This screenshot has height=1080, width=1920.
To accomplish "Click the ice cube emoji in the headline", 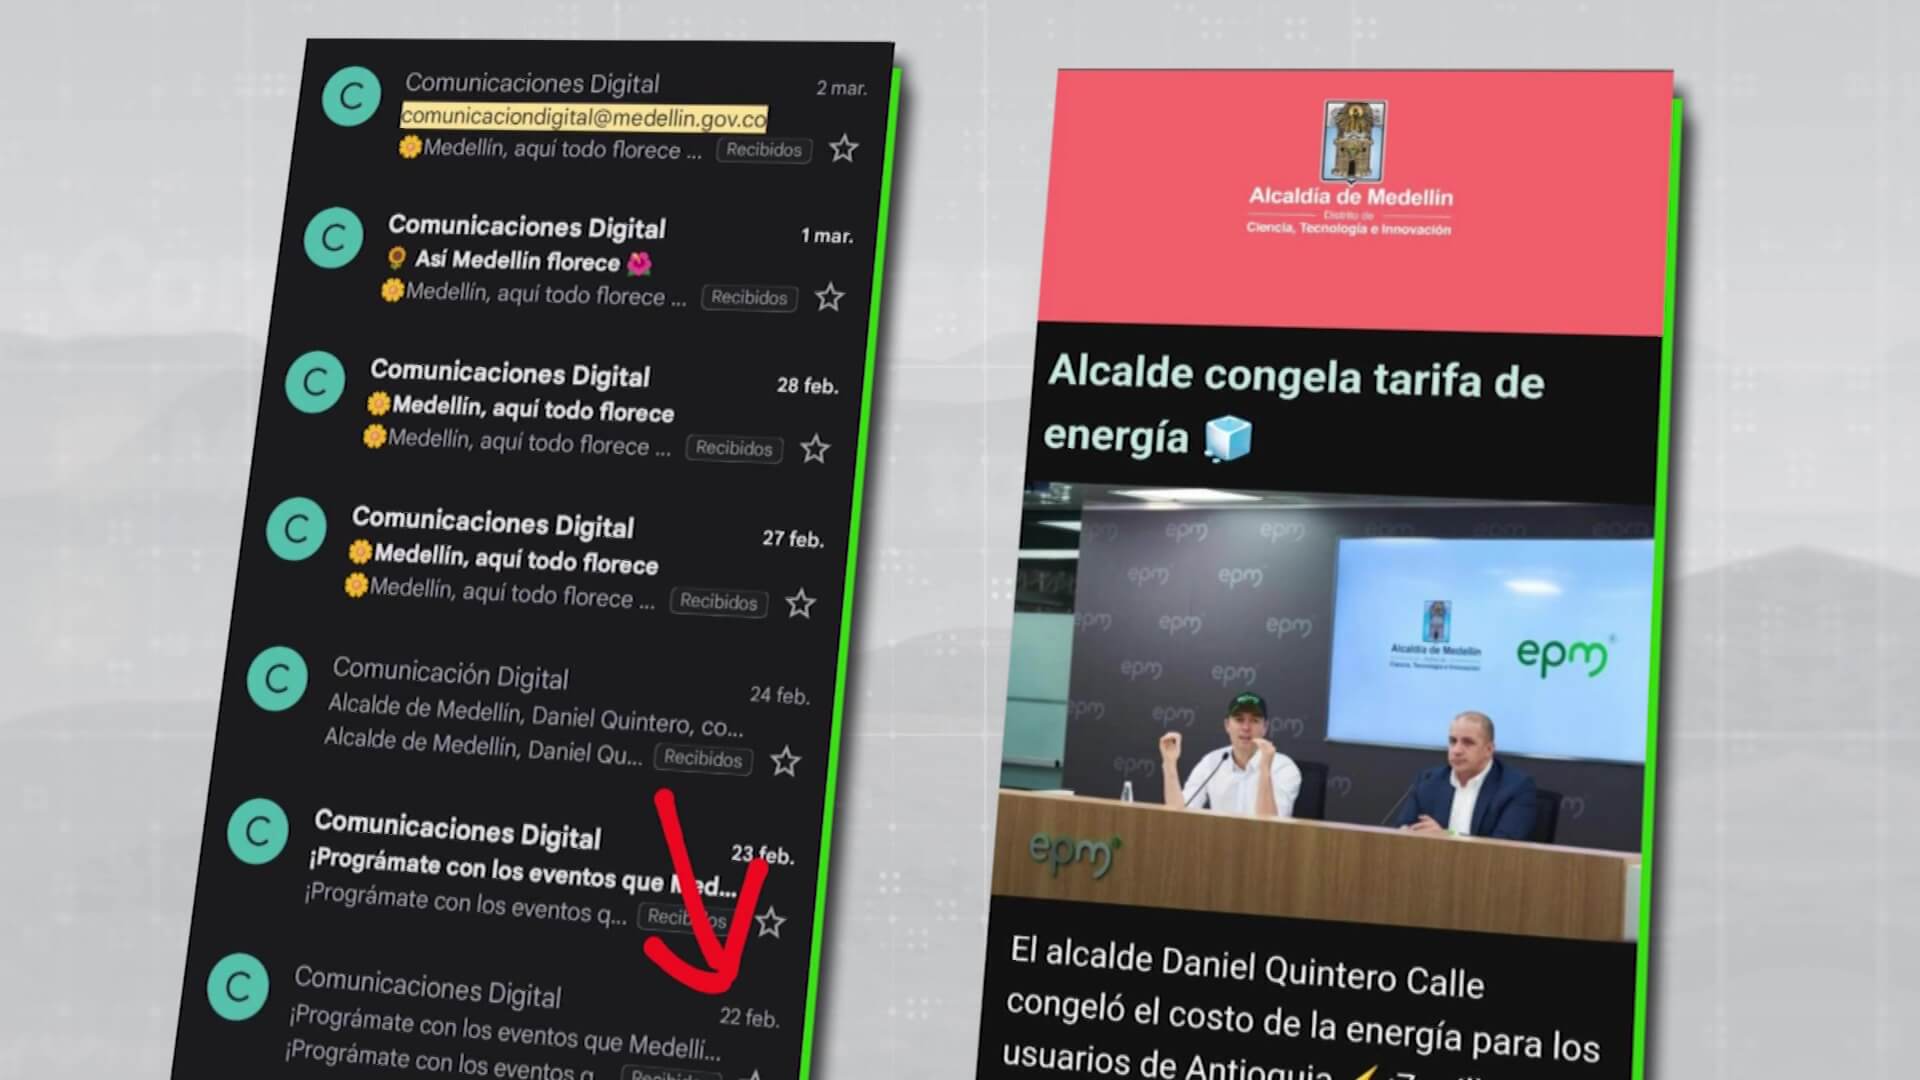I will point(1227,439).
